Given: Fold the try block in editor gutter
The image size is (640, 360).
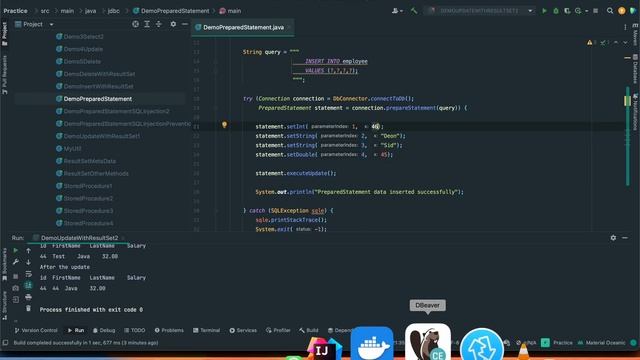Looking at the screenshot, I should pos(216,108).
